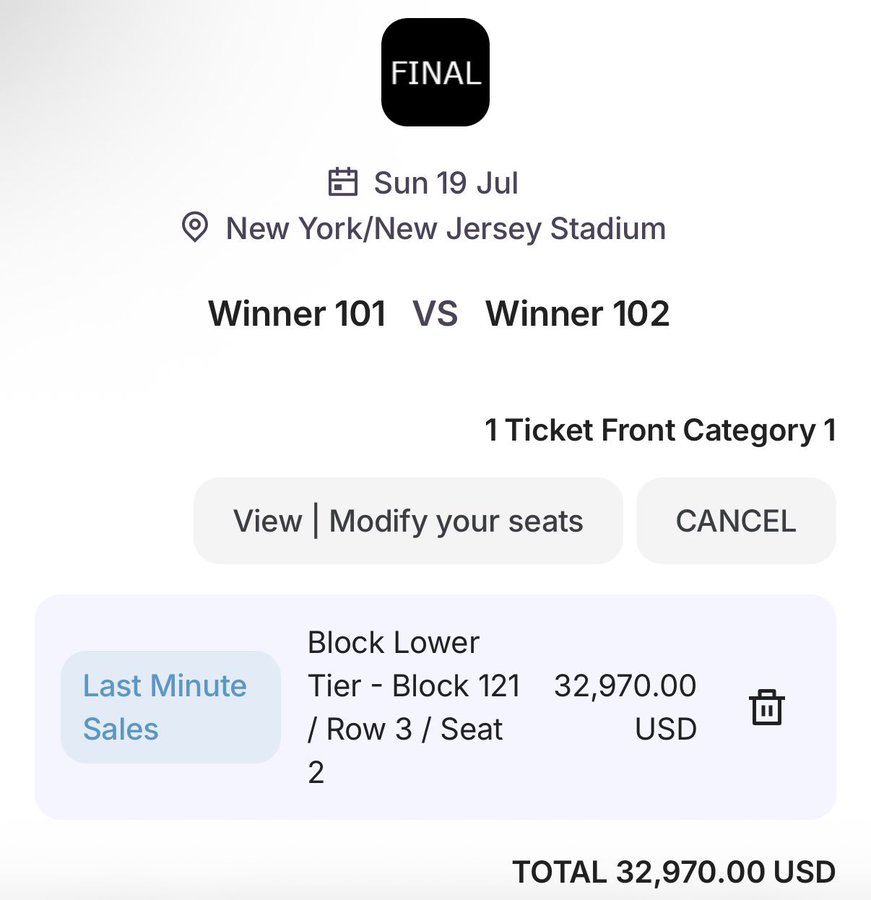Click the black FINAL badge

(x=435, y=72)
